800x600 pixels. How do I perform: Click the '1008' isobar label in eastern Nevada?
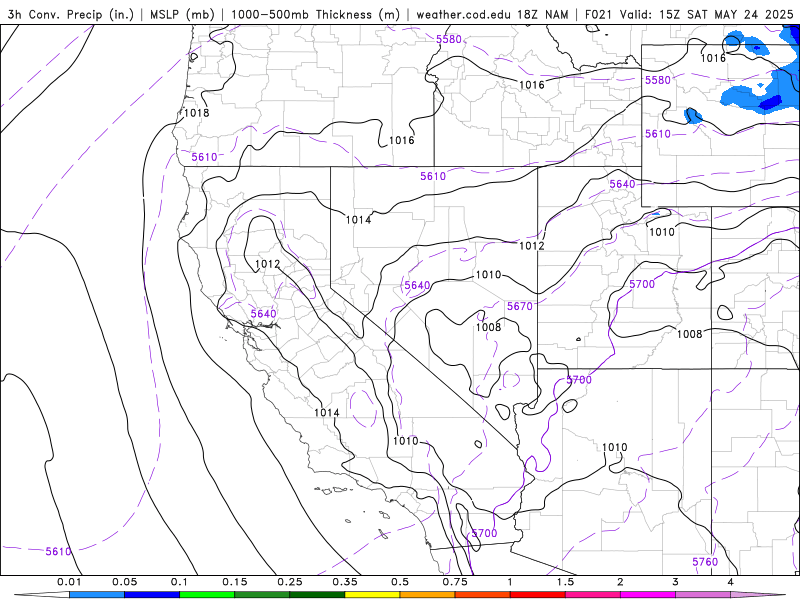tap(488, 327)
